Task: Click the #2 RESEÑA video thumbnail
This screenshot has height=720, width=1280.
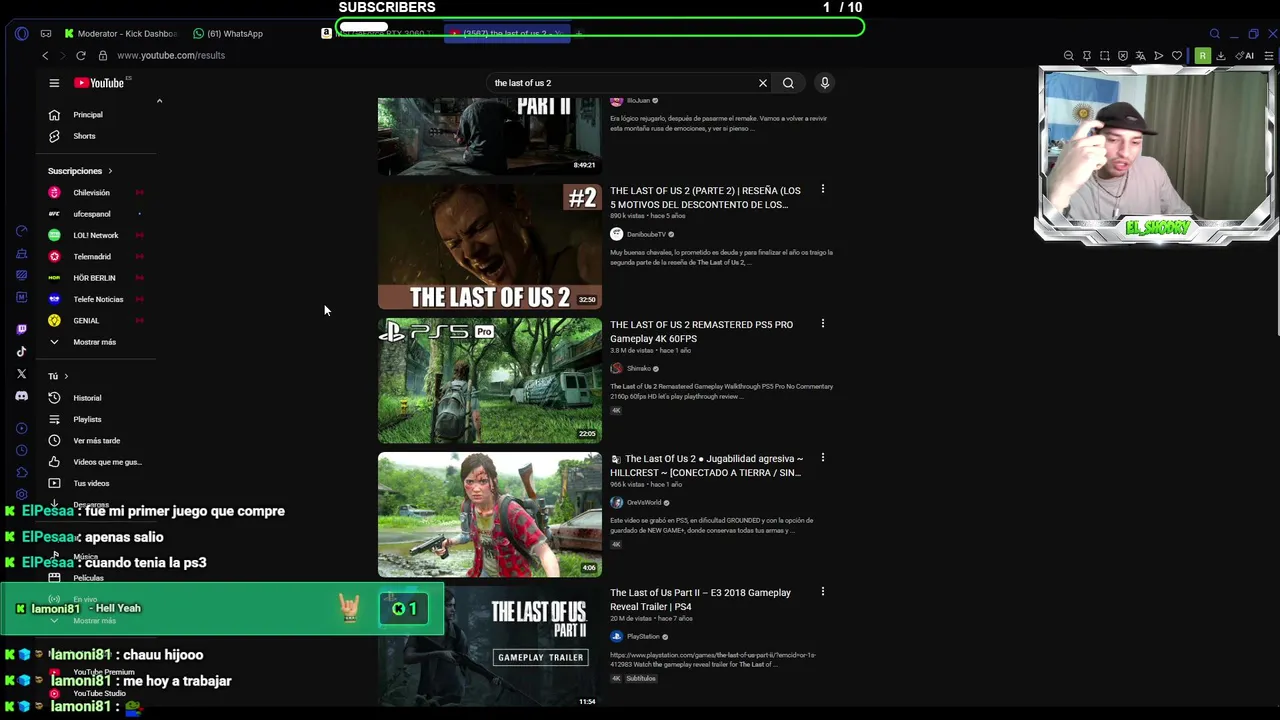Action: coord(490,246)
